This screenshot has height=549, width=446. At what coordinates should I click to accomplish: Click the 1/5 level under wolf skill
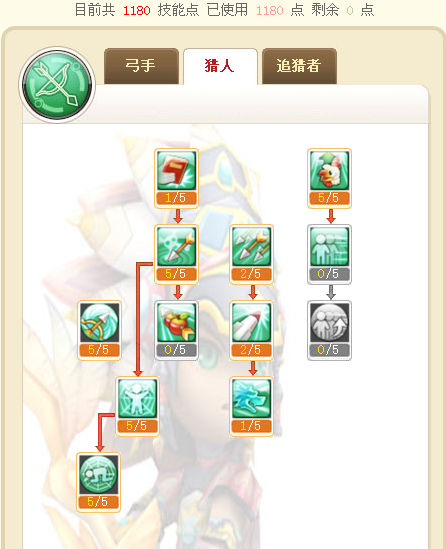coord(251,426)
